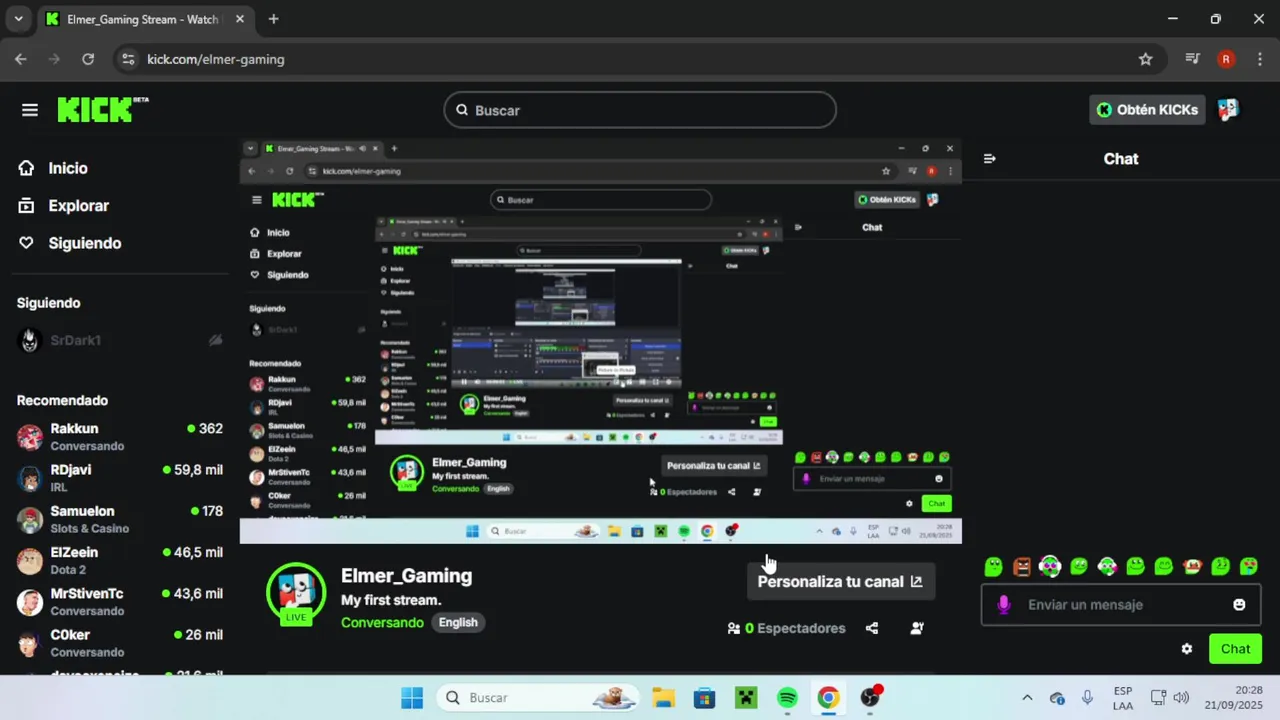This screenshot has width=1280, height=720.
Task: Open ESP LAA keyboard language switcher
Action: click(1123, 698)
